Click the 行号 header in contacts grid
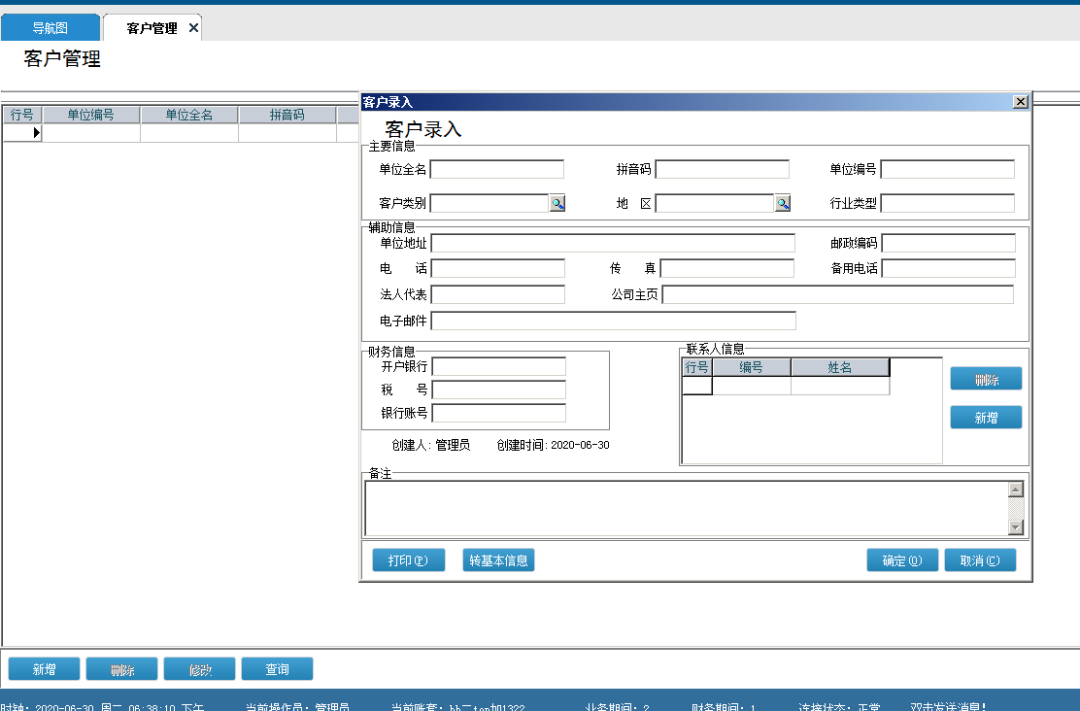 click(697, 367)
